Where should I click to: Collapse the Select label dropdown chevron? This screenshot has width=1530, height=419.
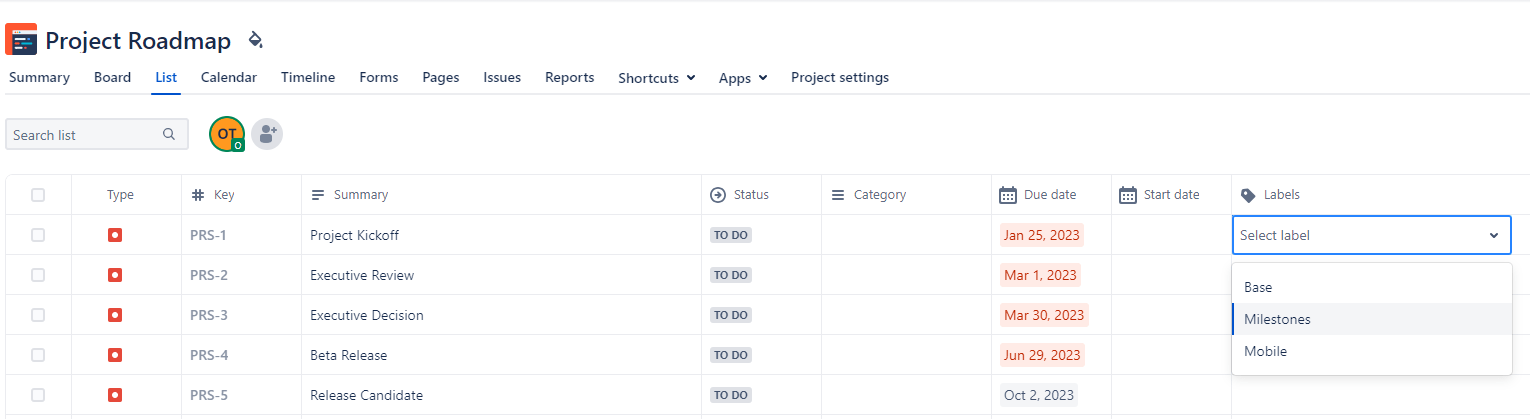[1493, 236]
